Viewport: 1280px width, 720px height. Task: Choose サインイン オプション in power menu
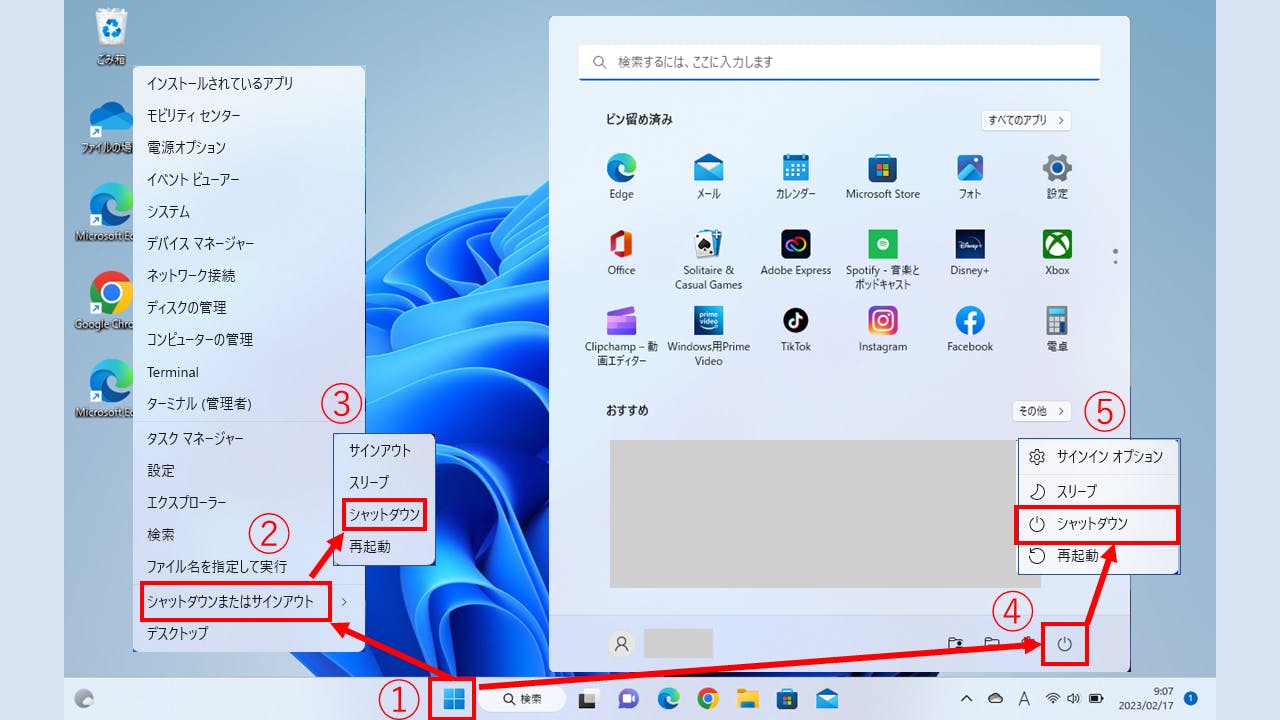point(1098,456)
